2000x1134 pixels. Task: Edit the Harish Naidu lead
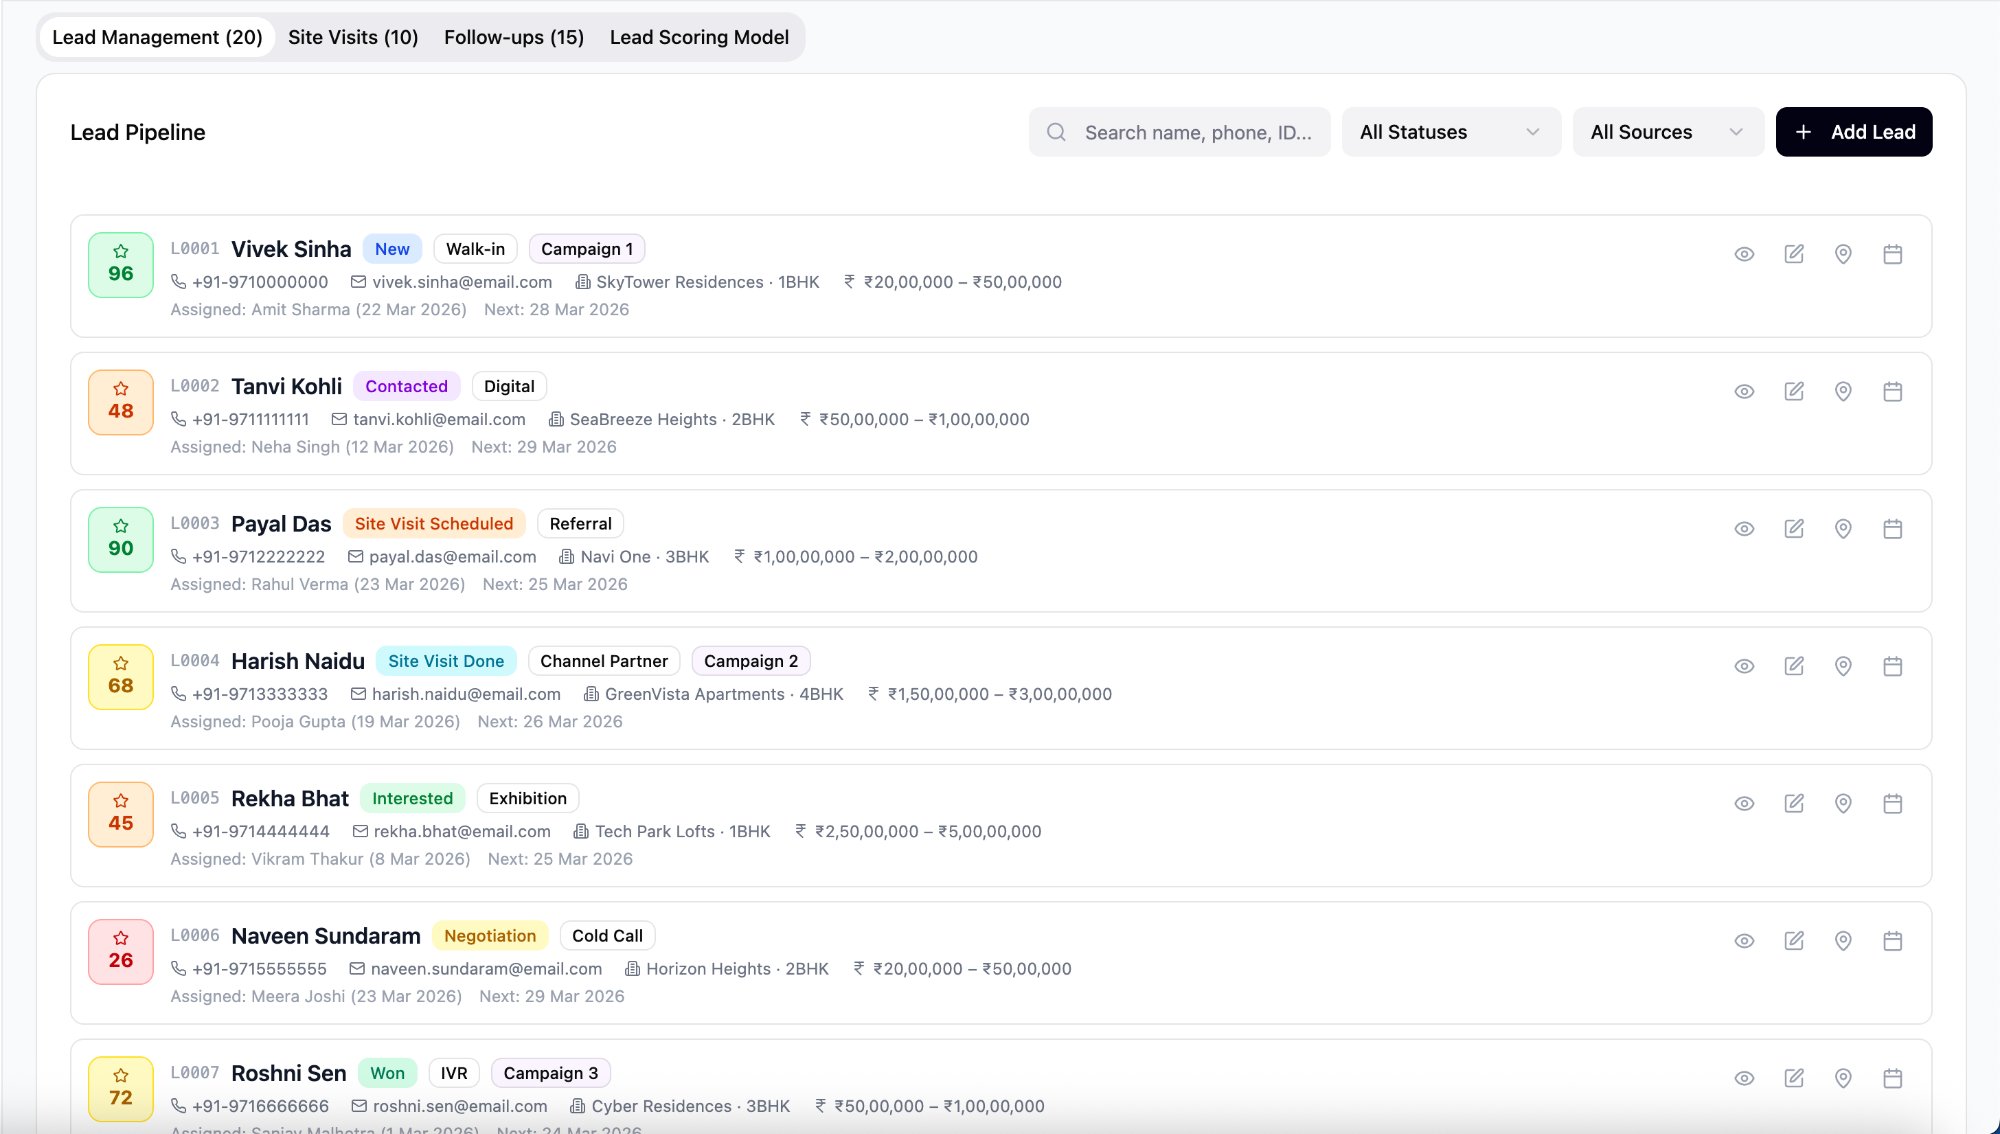(x=1794, y=666)
